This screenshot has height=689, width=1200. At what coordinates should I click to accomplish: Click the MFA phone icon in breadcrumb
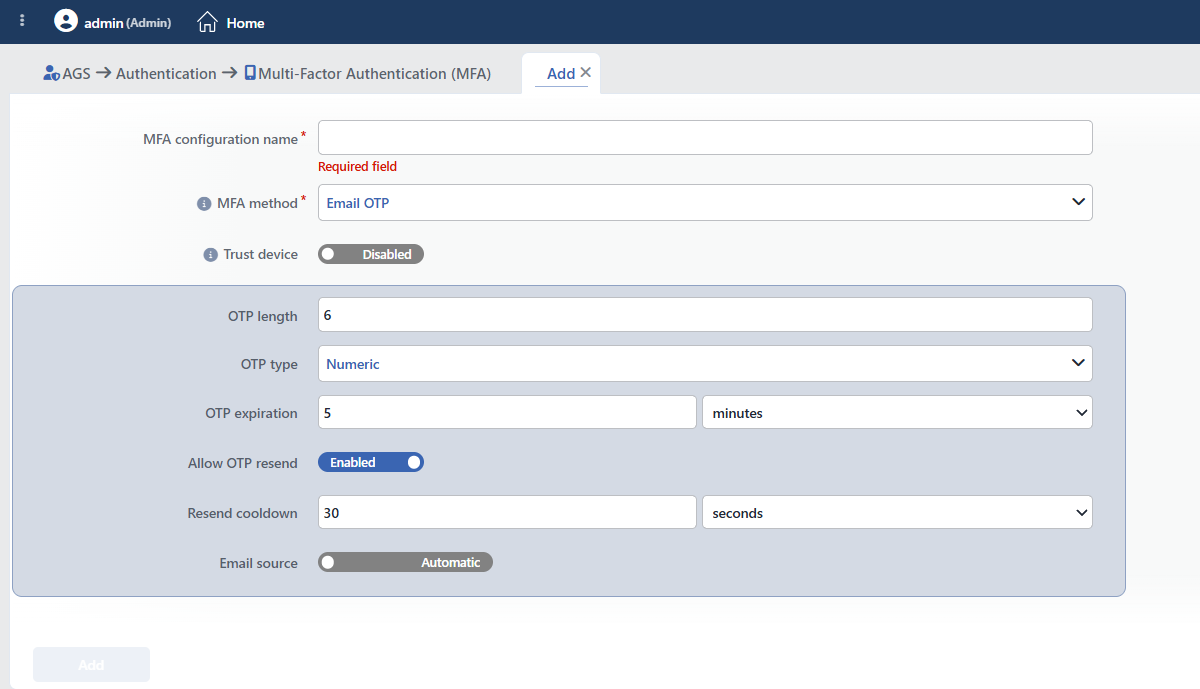point(250,73)
